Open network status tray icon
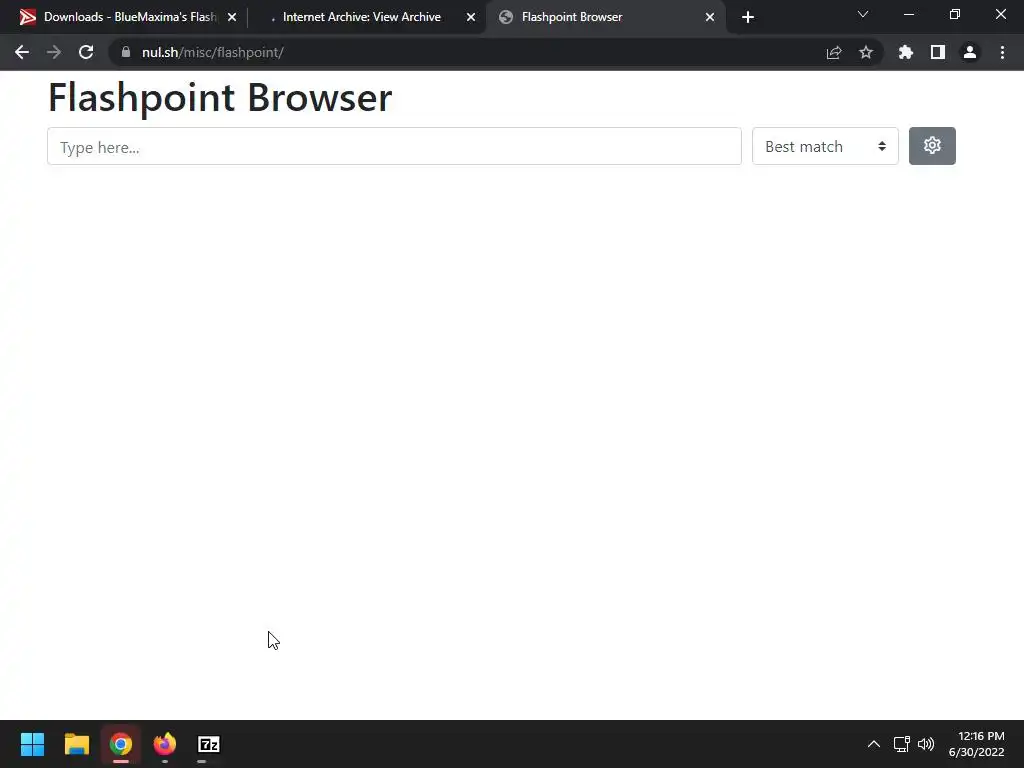 [902, 744]
